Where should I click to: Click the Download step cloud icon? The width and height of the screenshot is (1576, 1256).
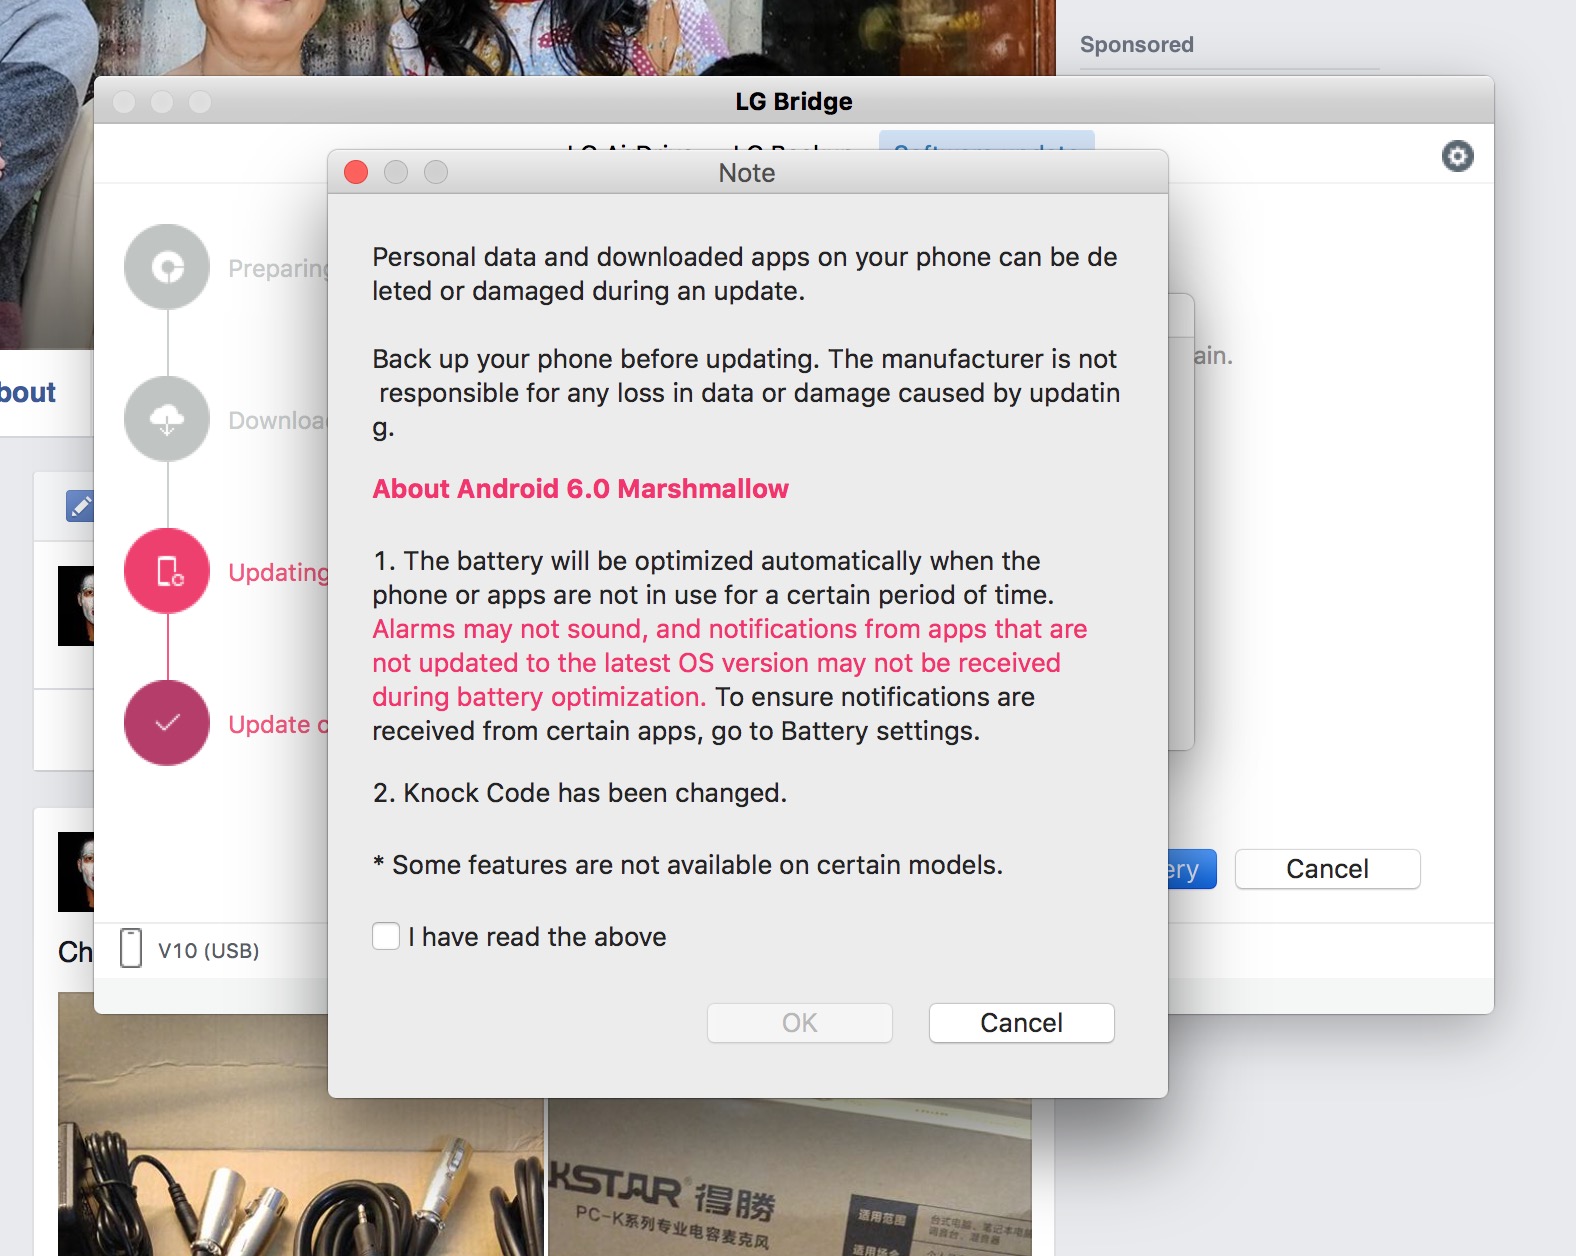click(x=167, y=419)
